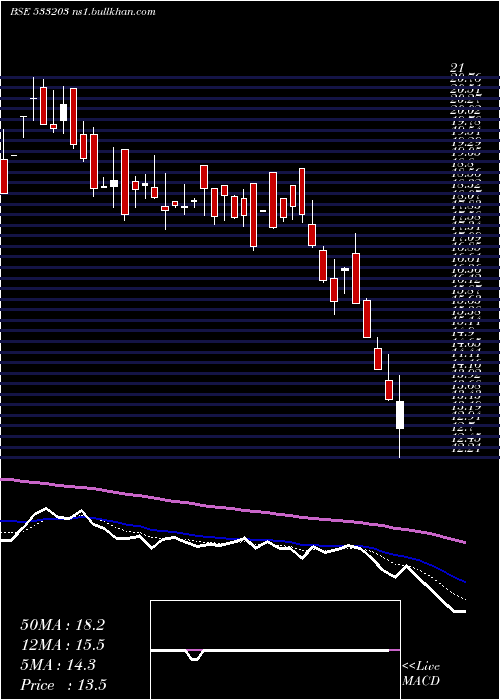The image size is (500, 700).
Task: Click the pink dip in the MACD panel line
Action: pyautogui.click(x=195, y=655)
